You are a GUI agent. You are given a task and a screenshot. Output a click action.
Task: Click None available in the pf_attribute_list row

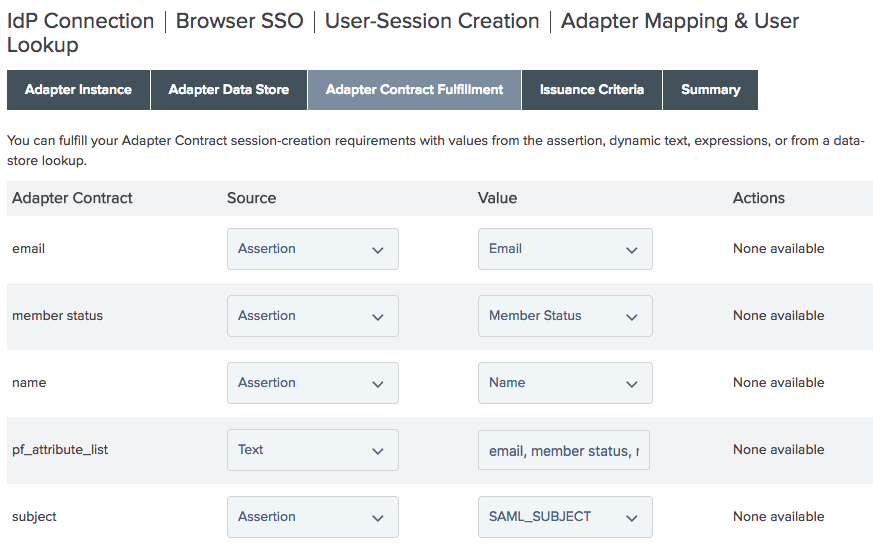tap(778, 450)
